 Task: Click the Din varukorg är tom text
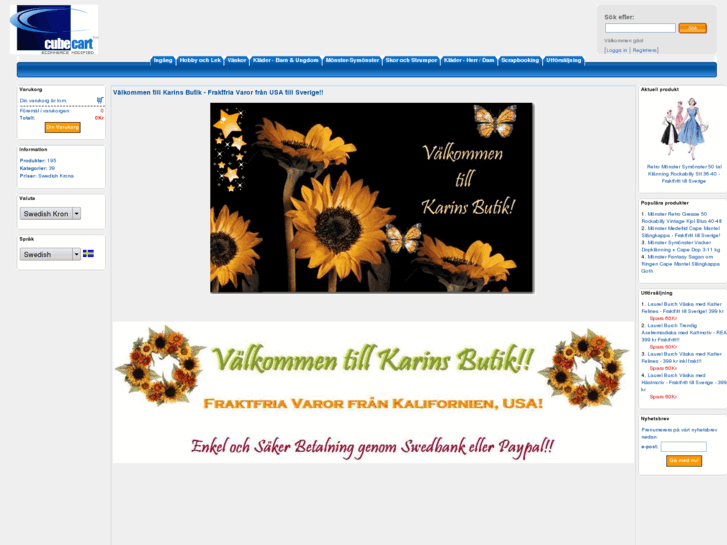[43, 101]
